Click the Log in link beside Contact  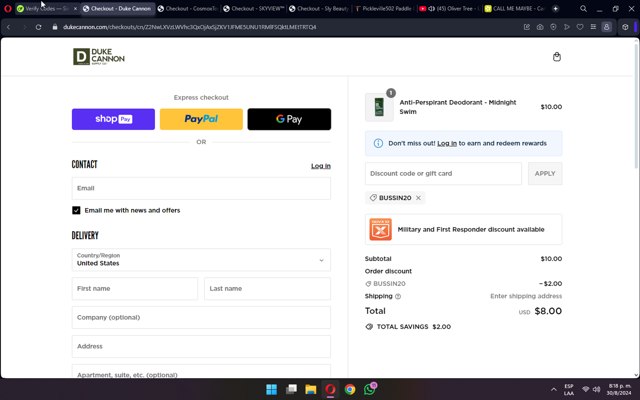[321, 166]
